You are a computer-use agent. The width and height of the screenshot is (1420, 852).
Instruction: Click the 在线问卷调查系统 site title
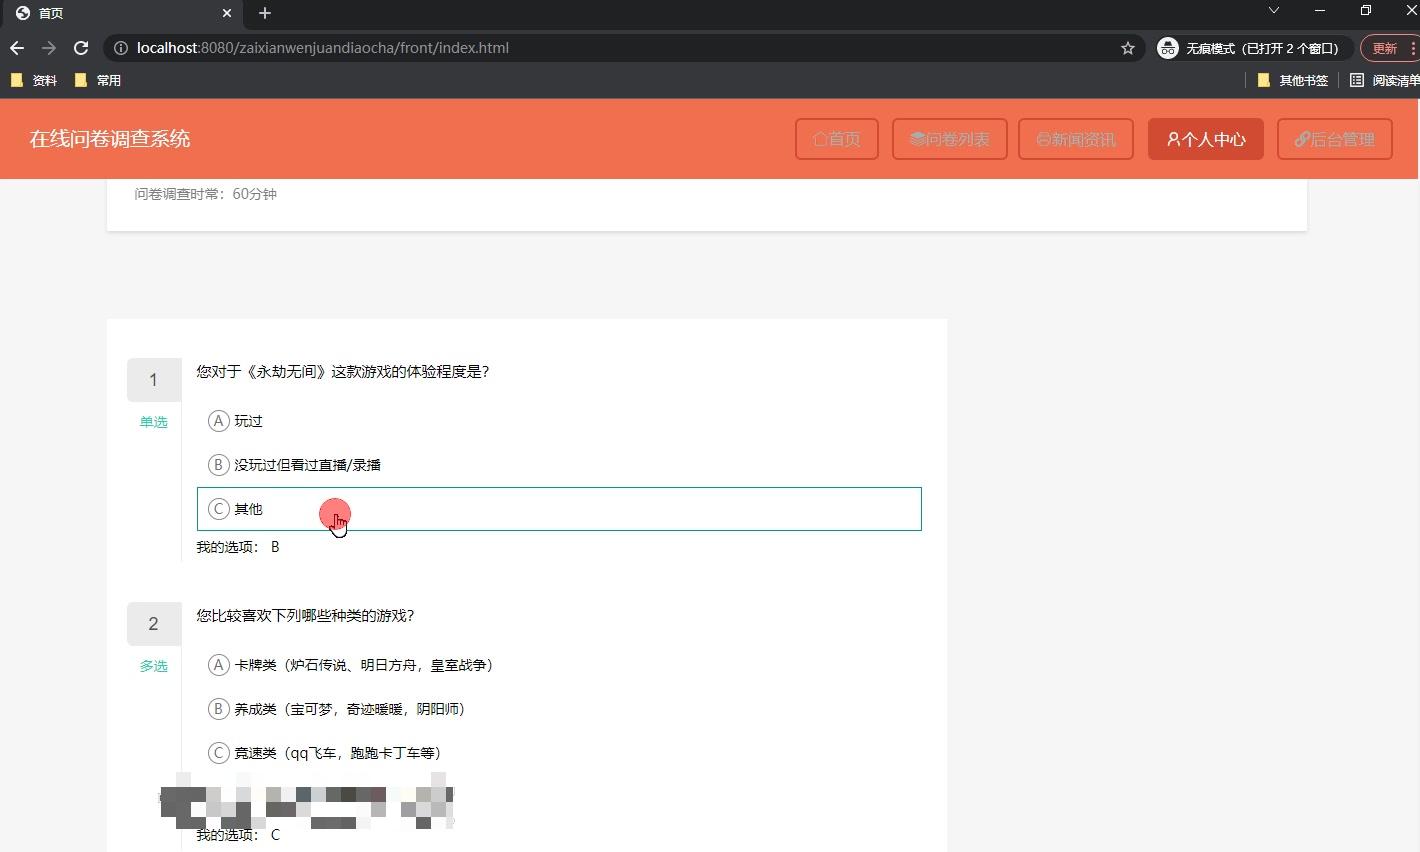point(110,139)
